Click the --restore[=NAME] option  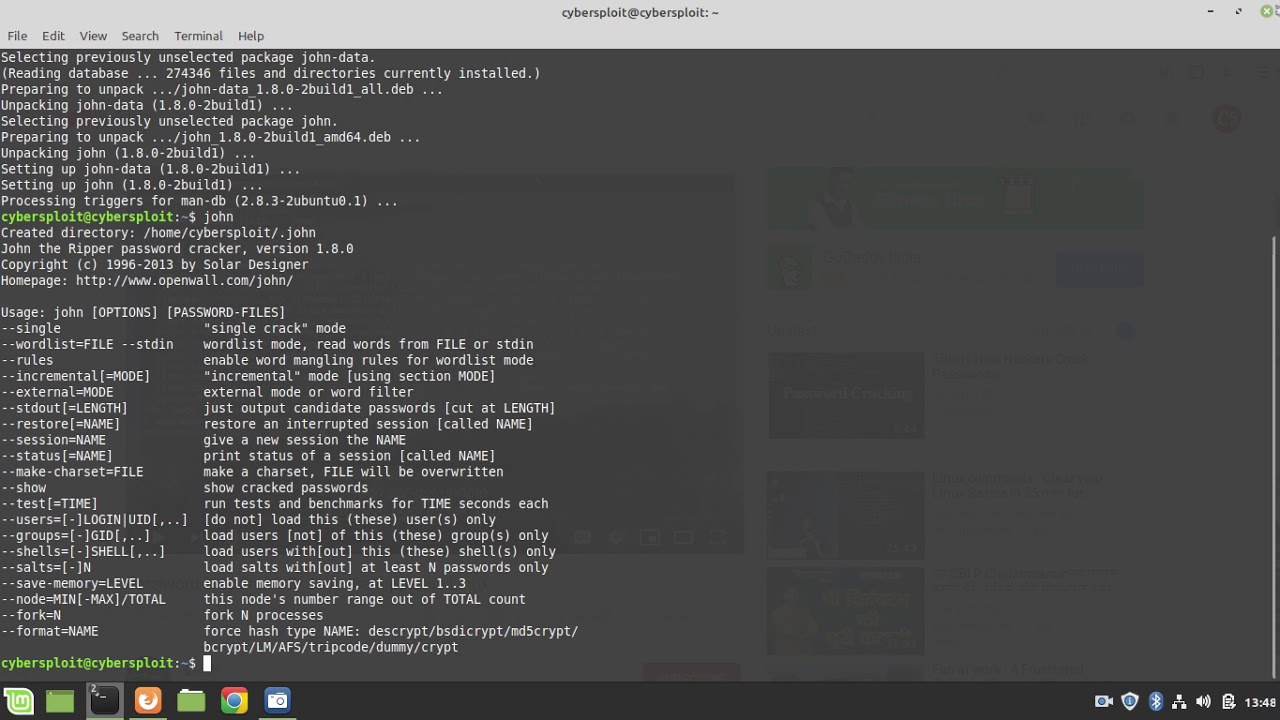pyautogui.click(x=60, y=425)
